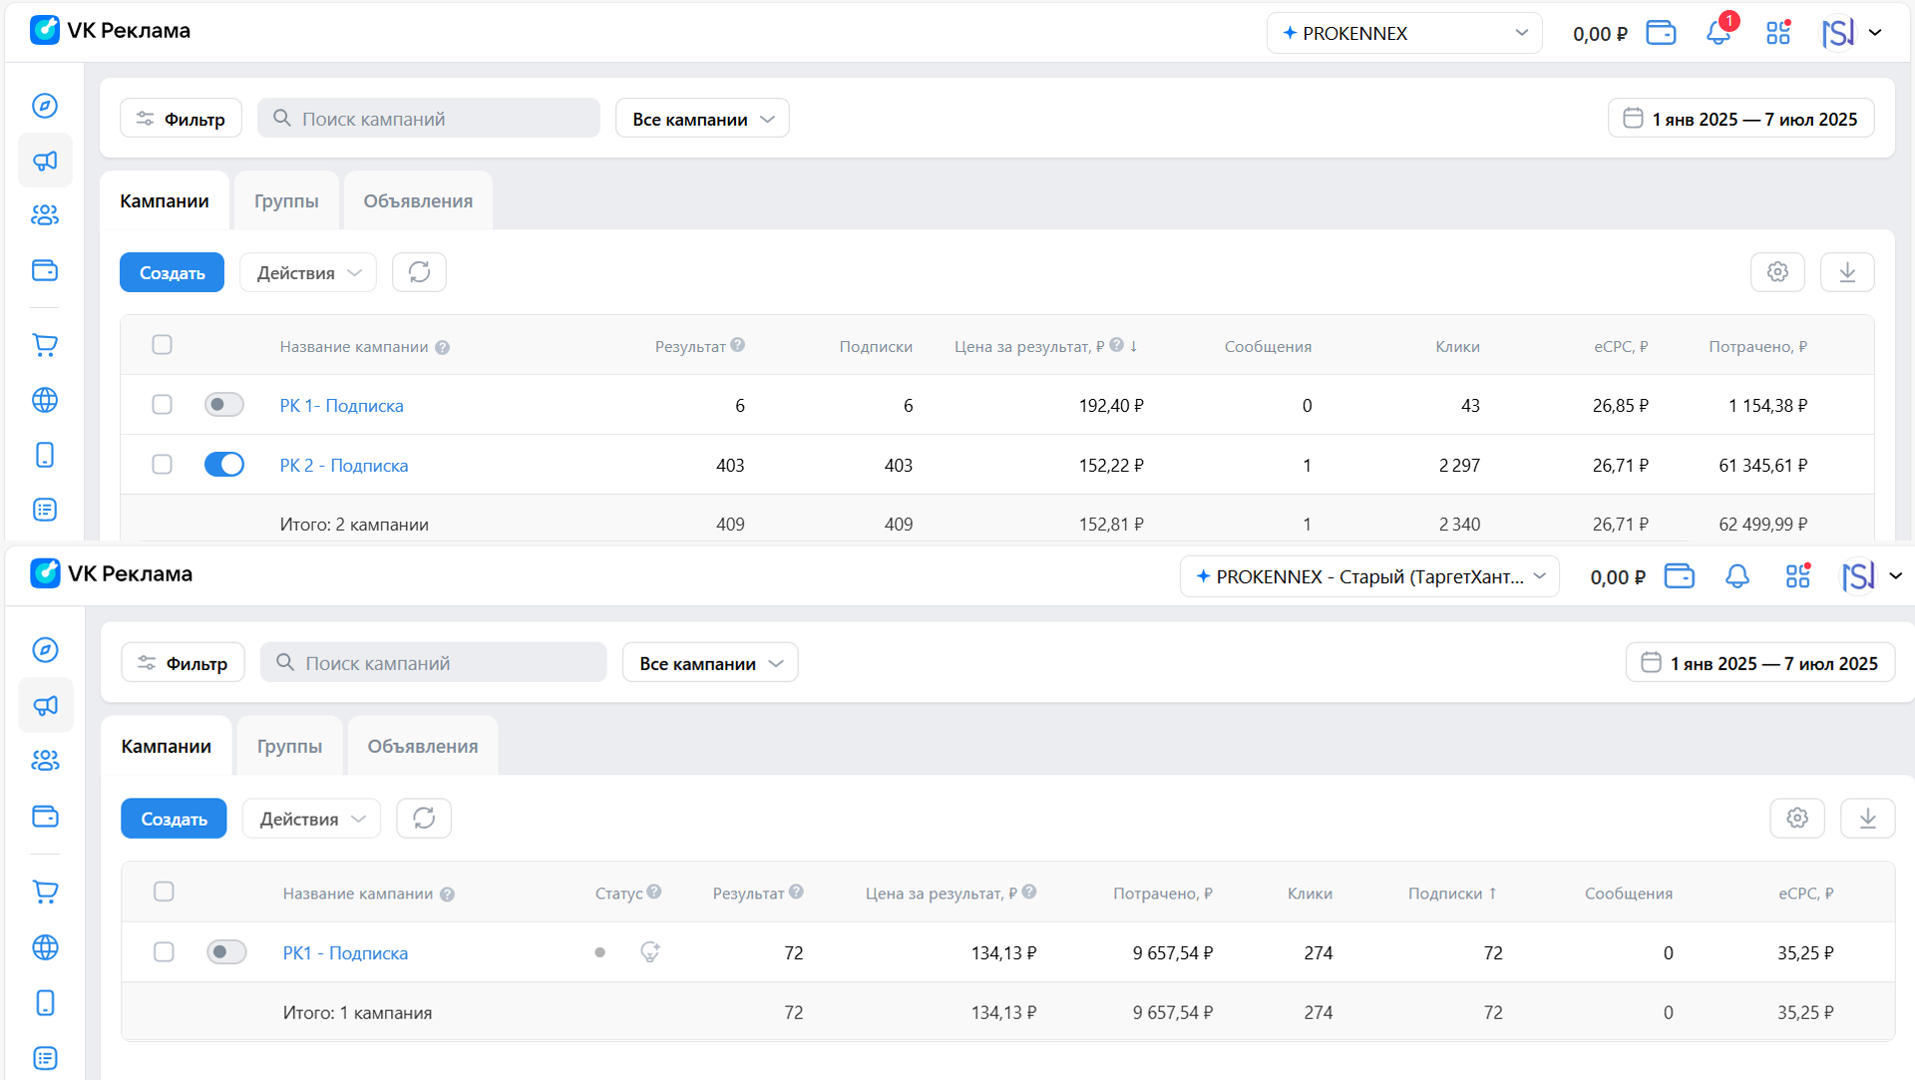This screenshot has width=1915, height=1080.
Task: Click the help icon beside Статус header
Action: 654,892
